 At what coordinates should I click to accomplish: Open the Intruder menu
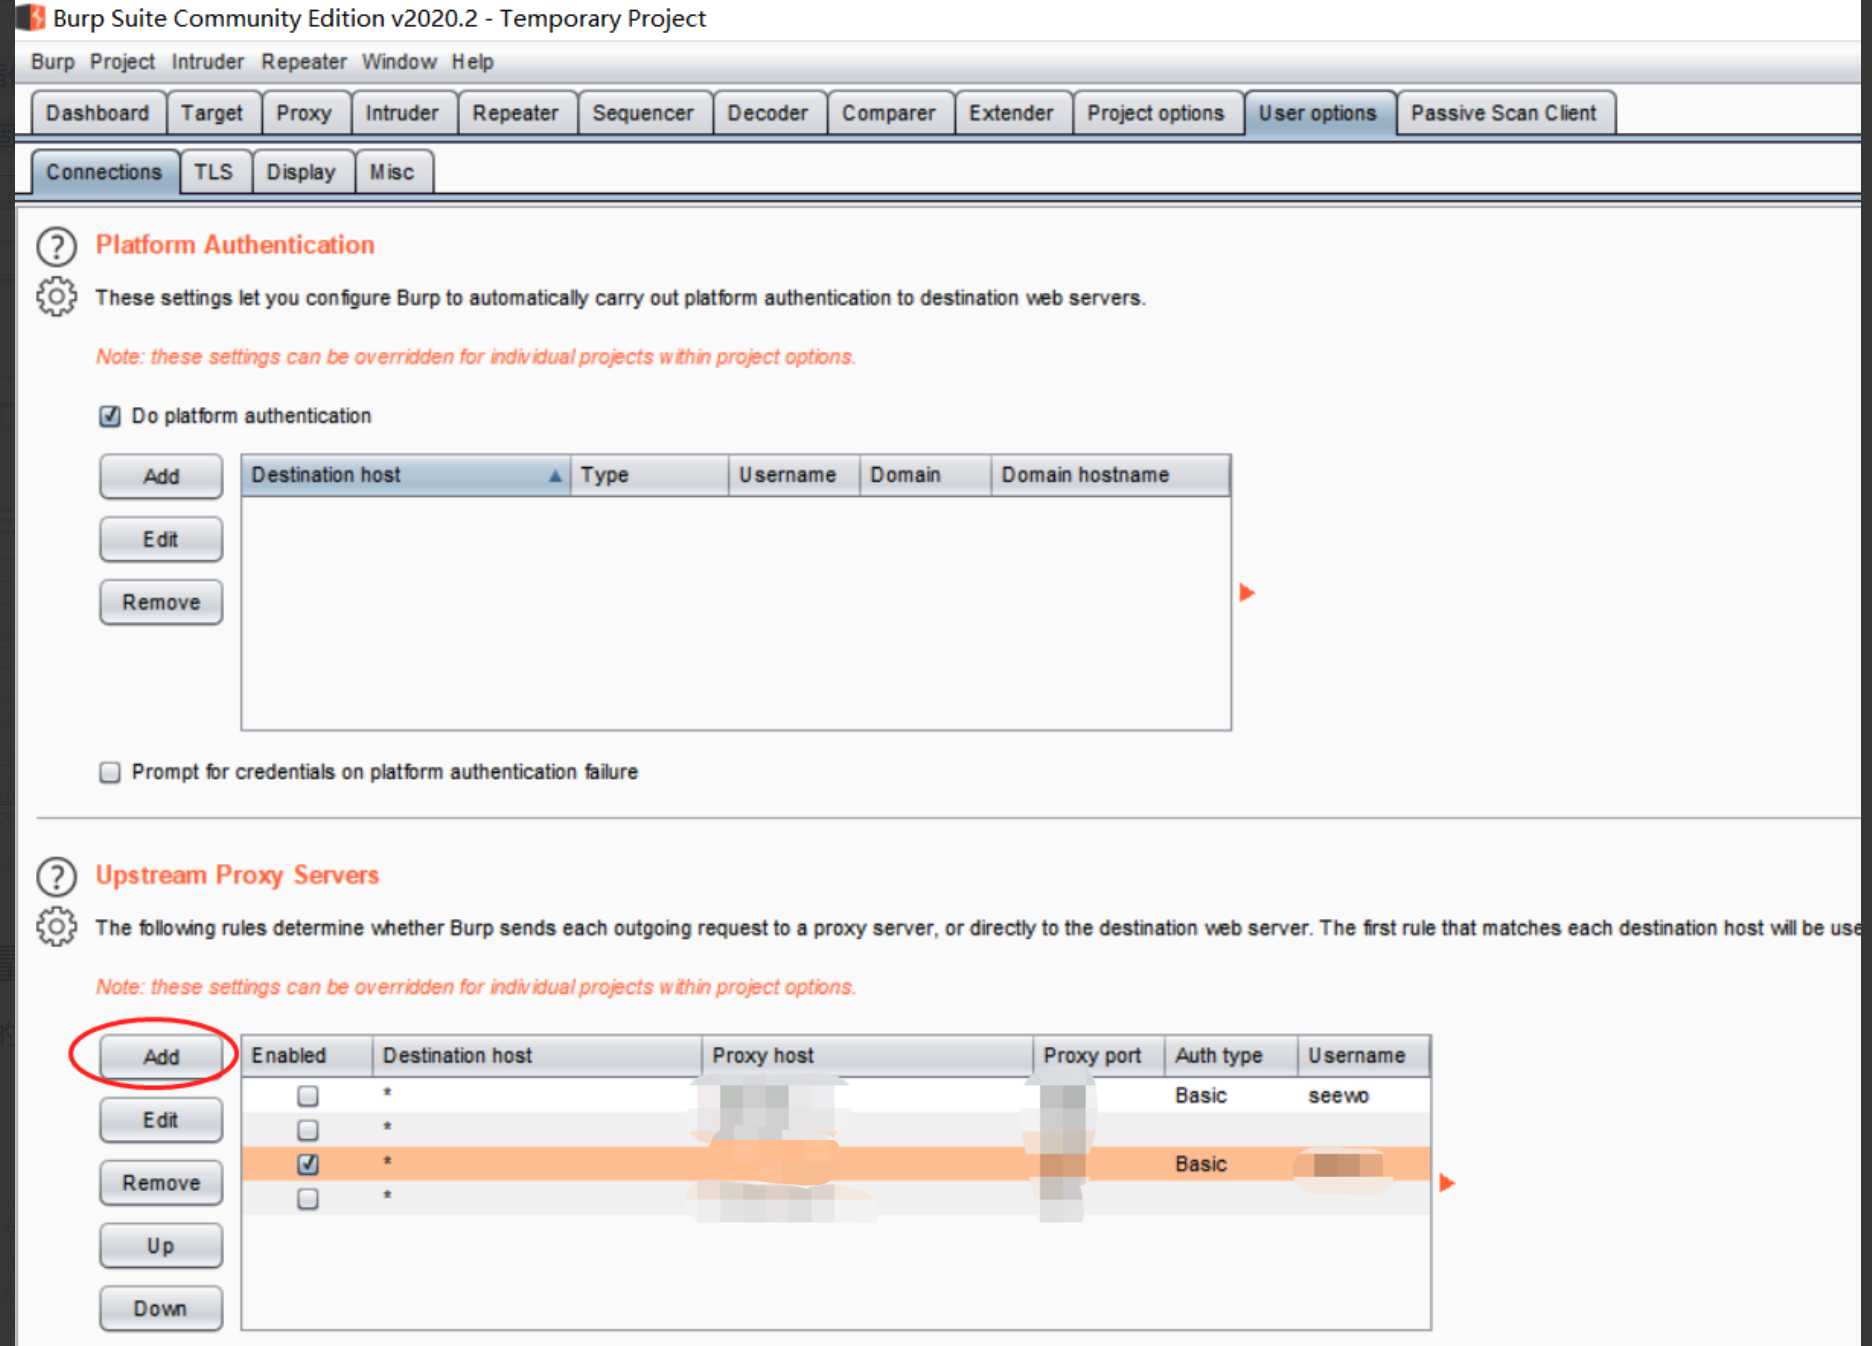tap(207, 62)
